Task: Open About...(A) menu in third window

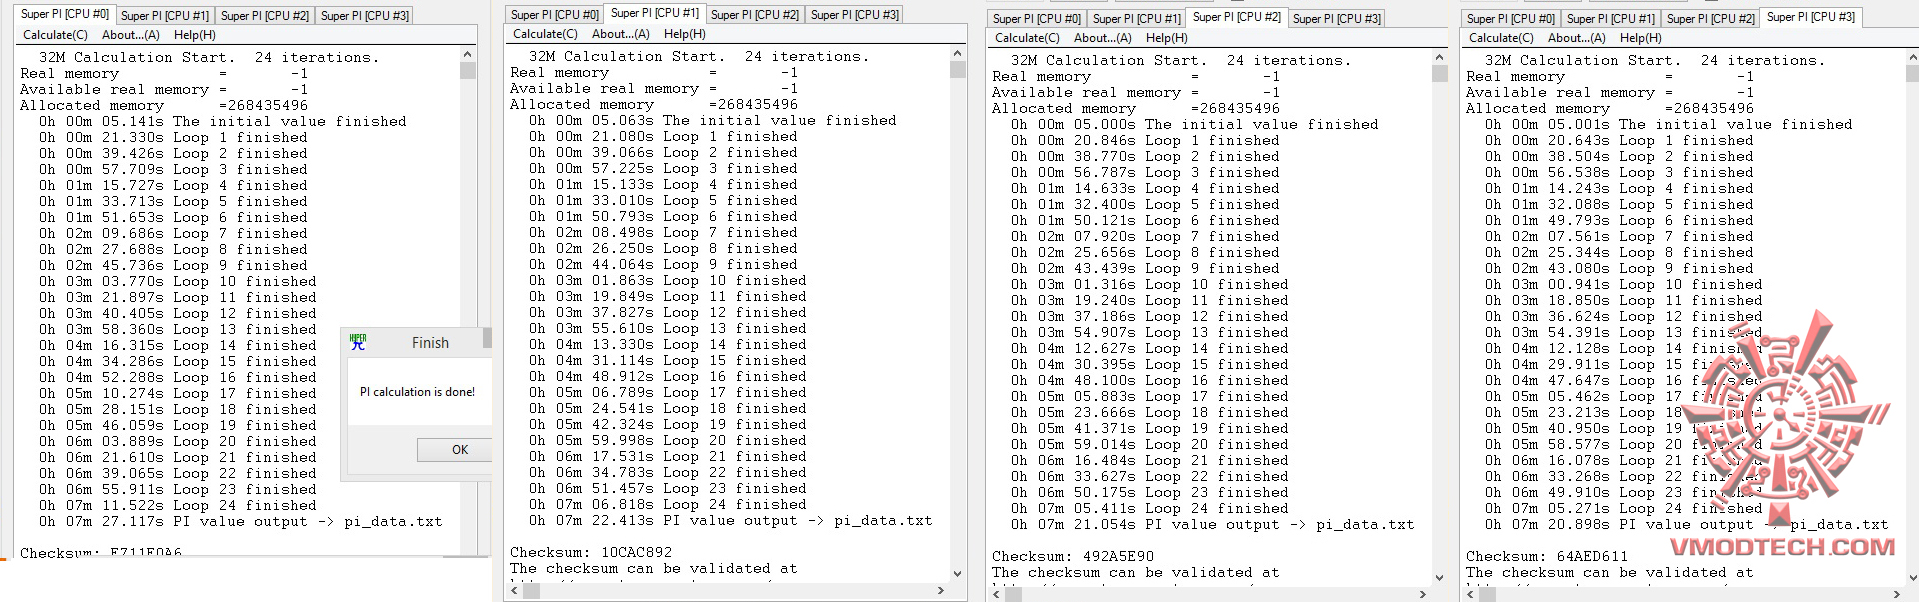Action: 1103,38
